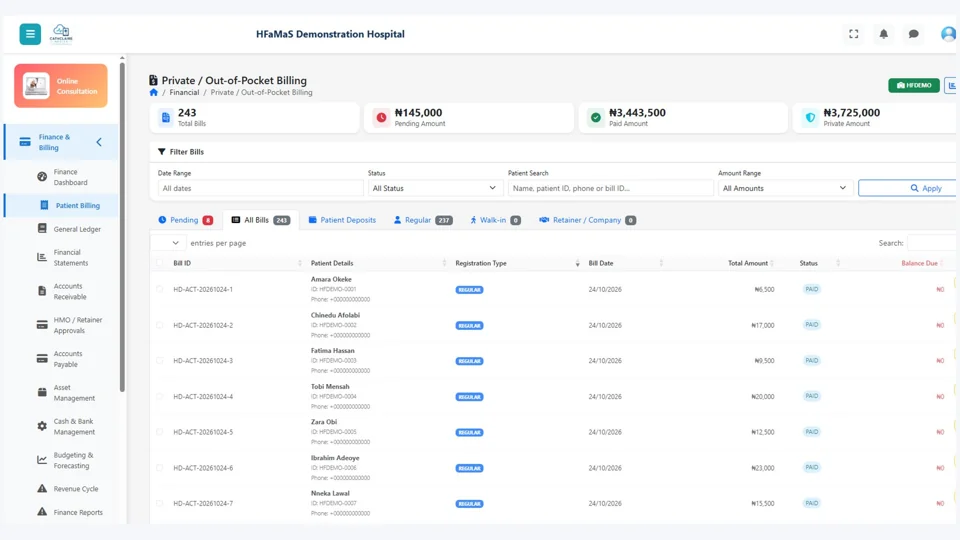Screen dimensions: 960x540
Task: Toggle the hamburger menu button
Action: (x=30, y=34)
